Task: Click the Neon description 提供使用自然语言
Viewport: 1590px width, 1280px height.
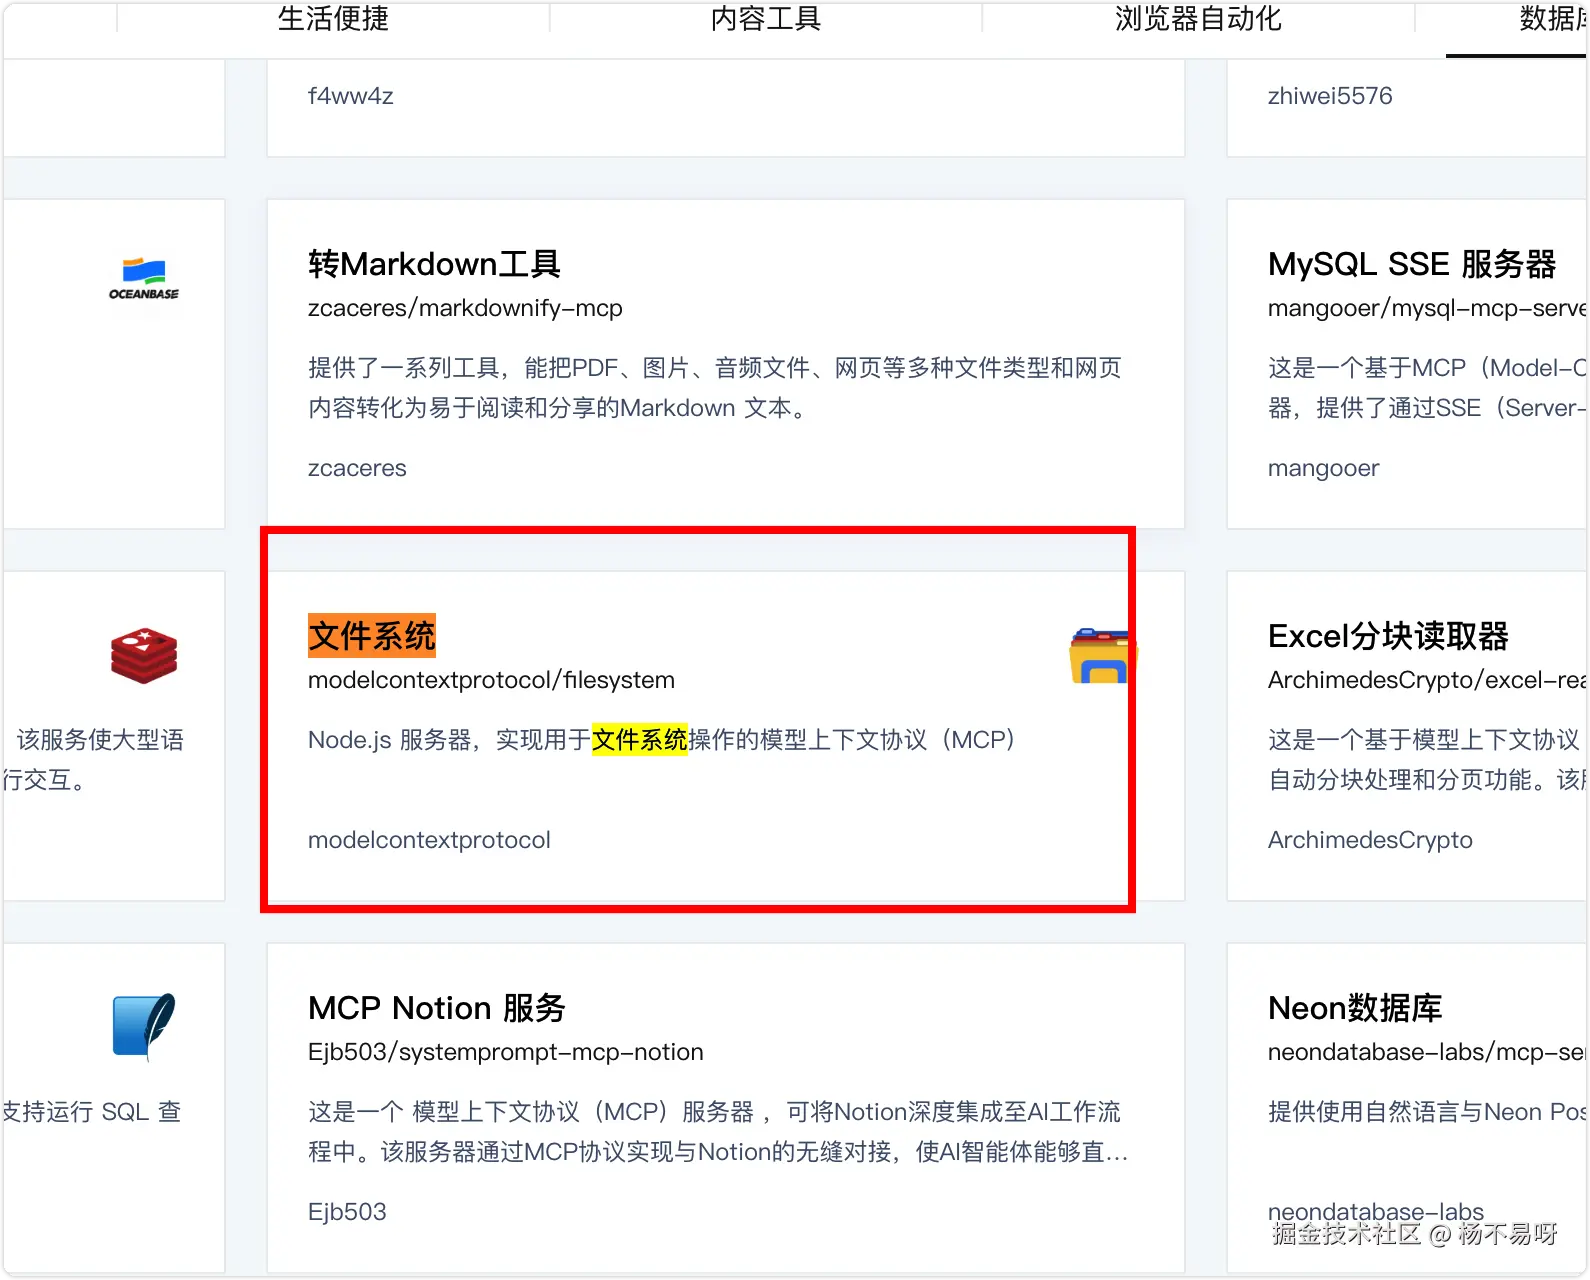Action: 1427,1112
